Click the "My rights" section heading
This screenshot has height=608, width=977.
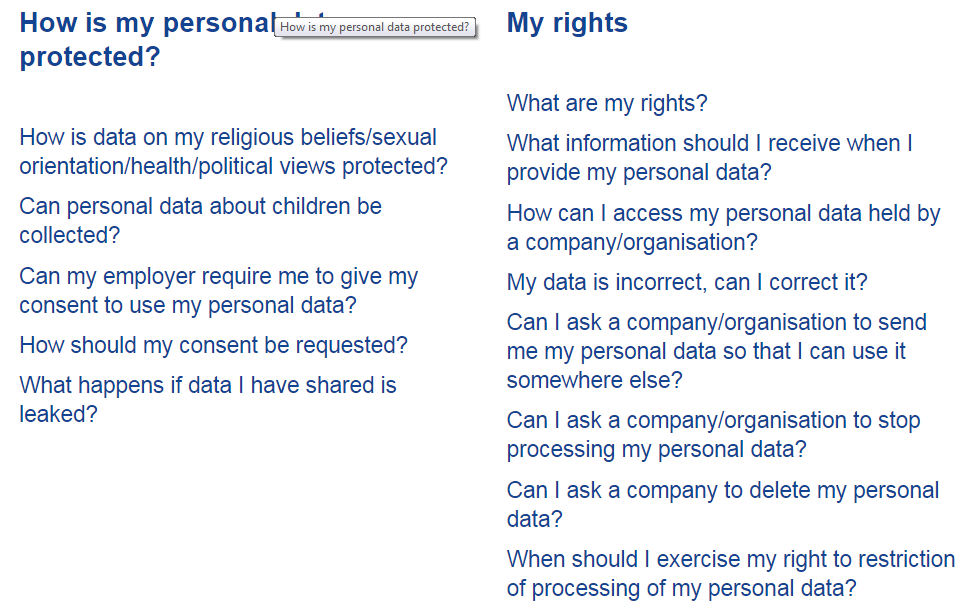click(567, 23)
